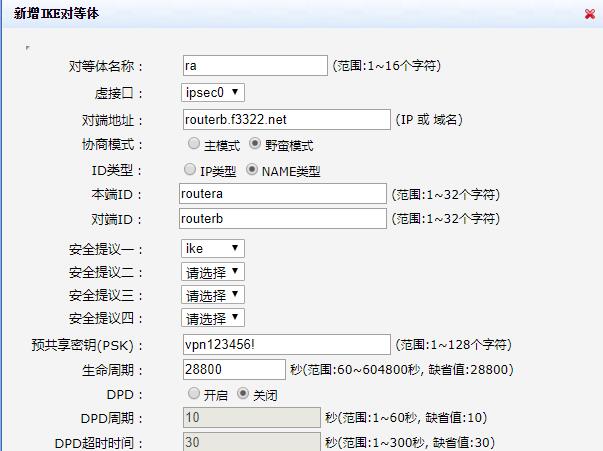Open the 虚接口 ipsec0 dropdown
The height and width of the screenshot is (451, 603).
click(x=213, y=93)
